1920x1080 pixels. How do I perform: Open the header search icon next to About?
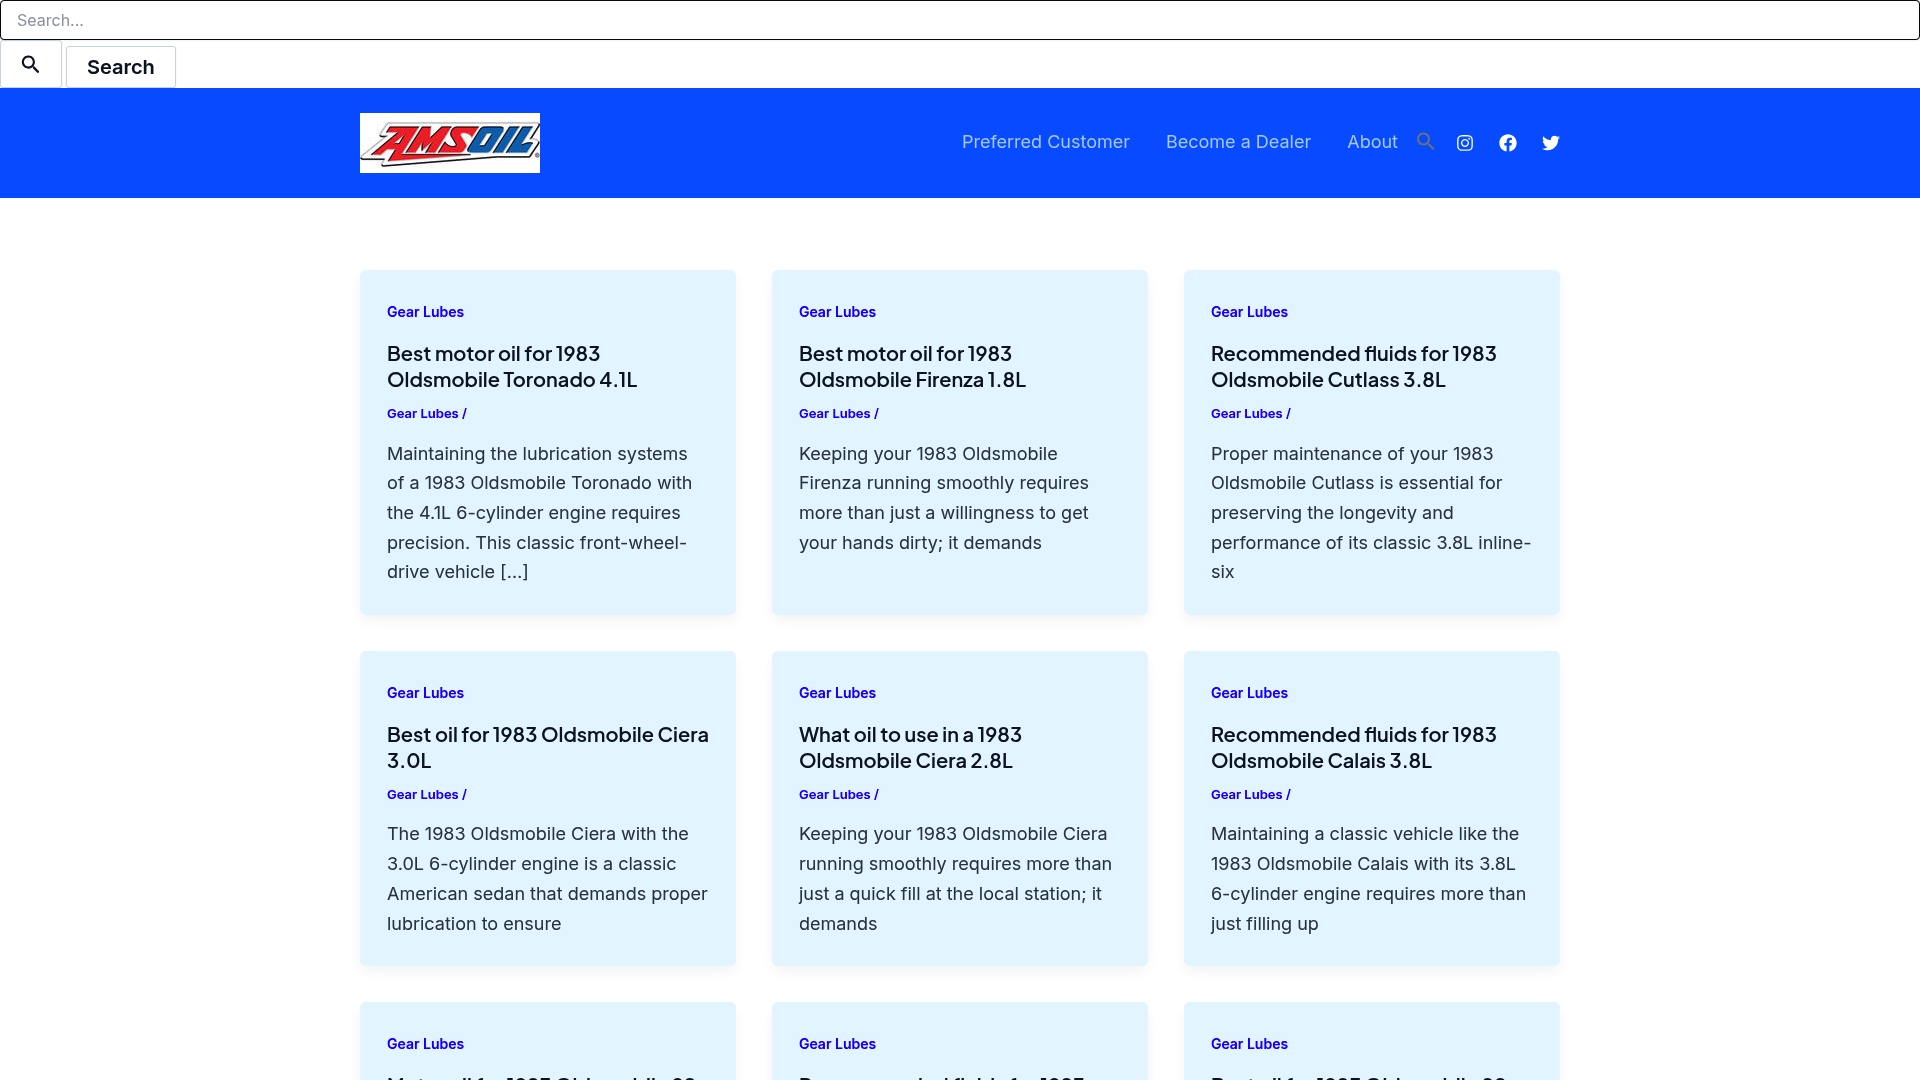[1426, 142]
